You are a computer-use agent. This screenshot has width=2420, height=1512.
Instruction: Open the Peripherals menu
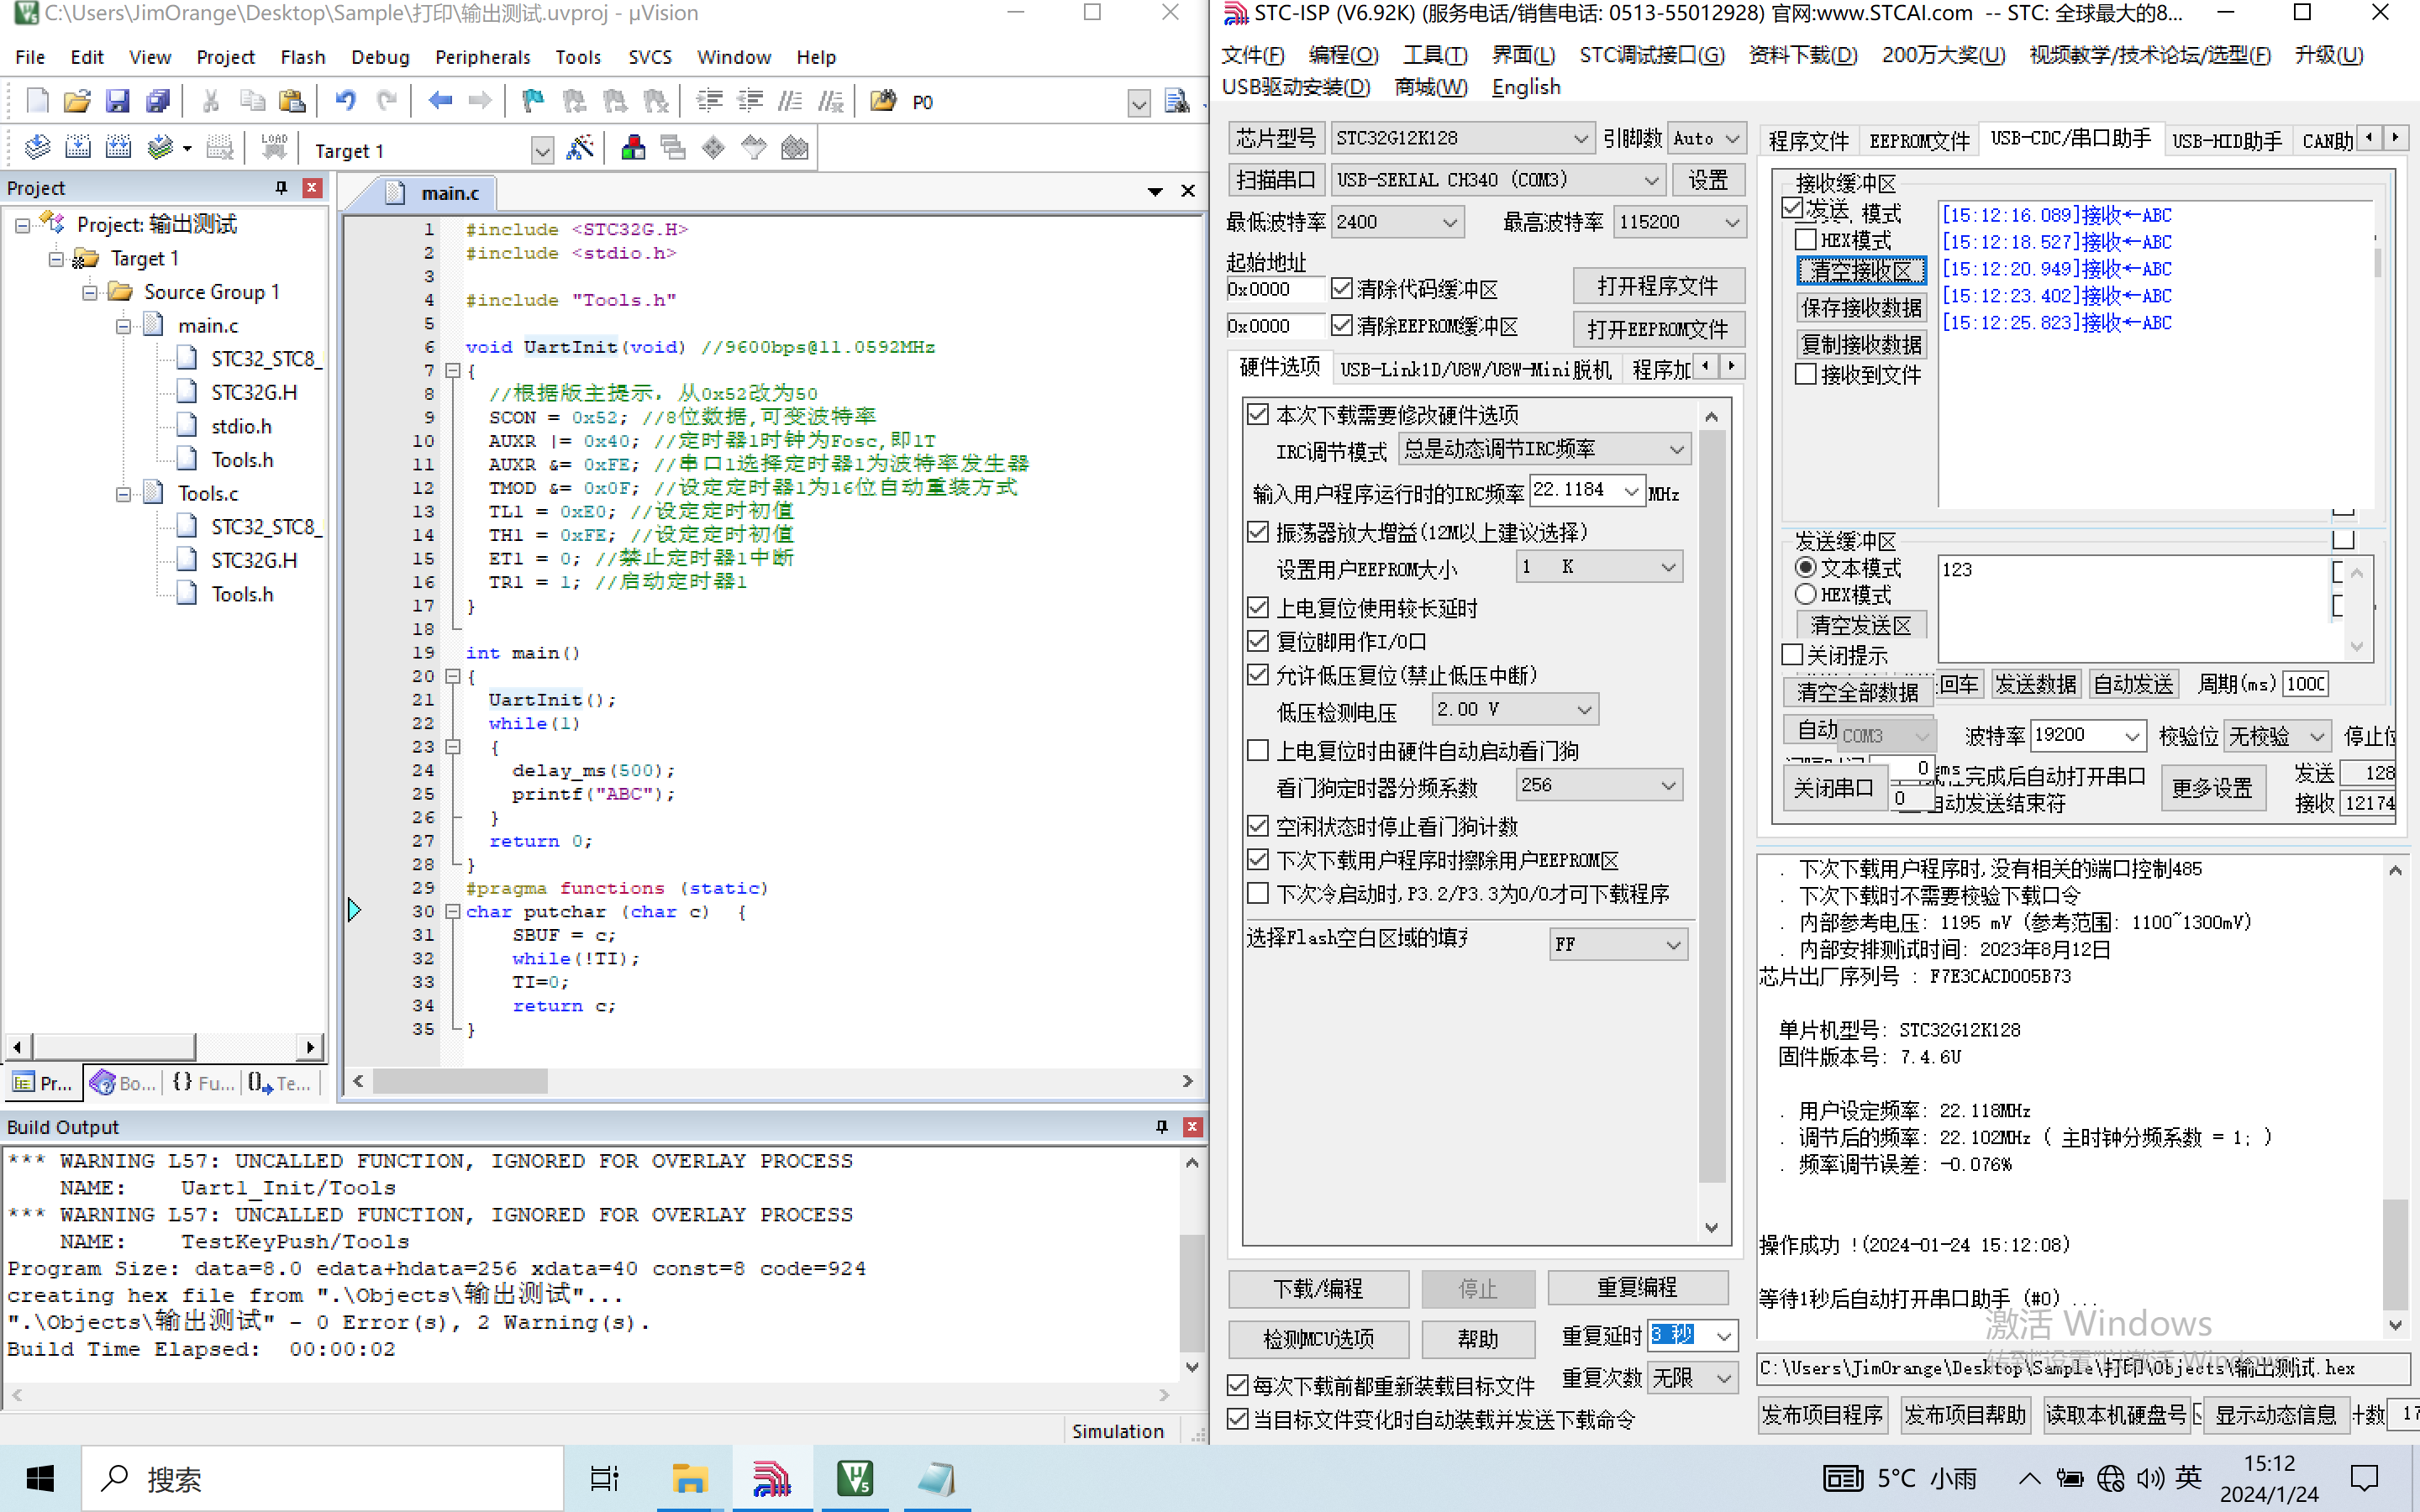tap(481, 55)
